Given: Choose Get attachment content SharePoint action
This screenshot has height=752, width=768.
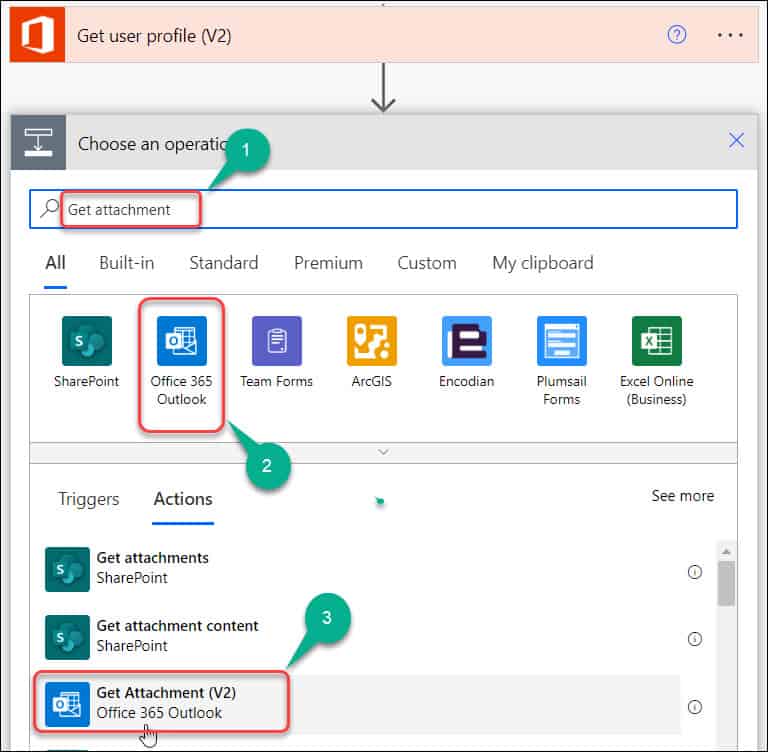Looking at the screenshot, I should click(362, 637).
